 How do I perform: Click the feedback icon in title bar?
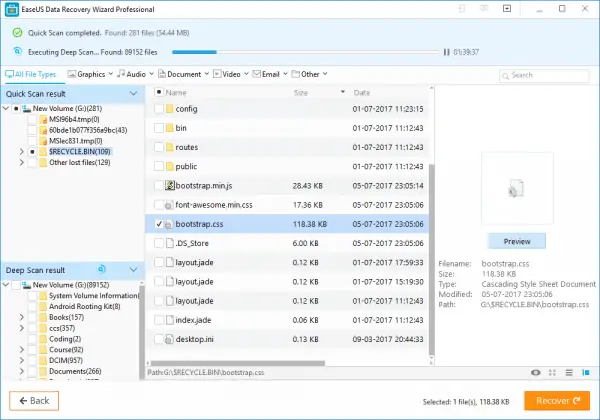(484, 8)
